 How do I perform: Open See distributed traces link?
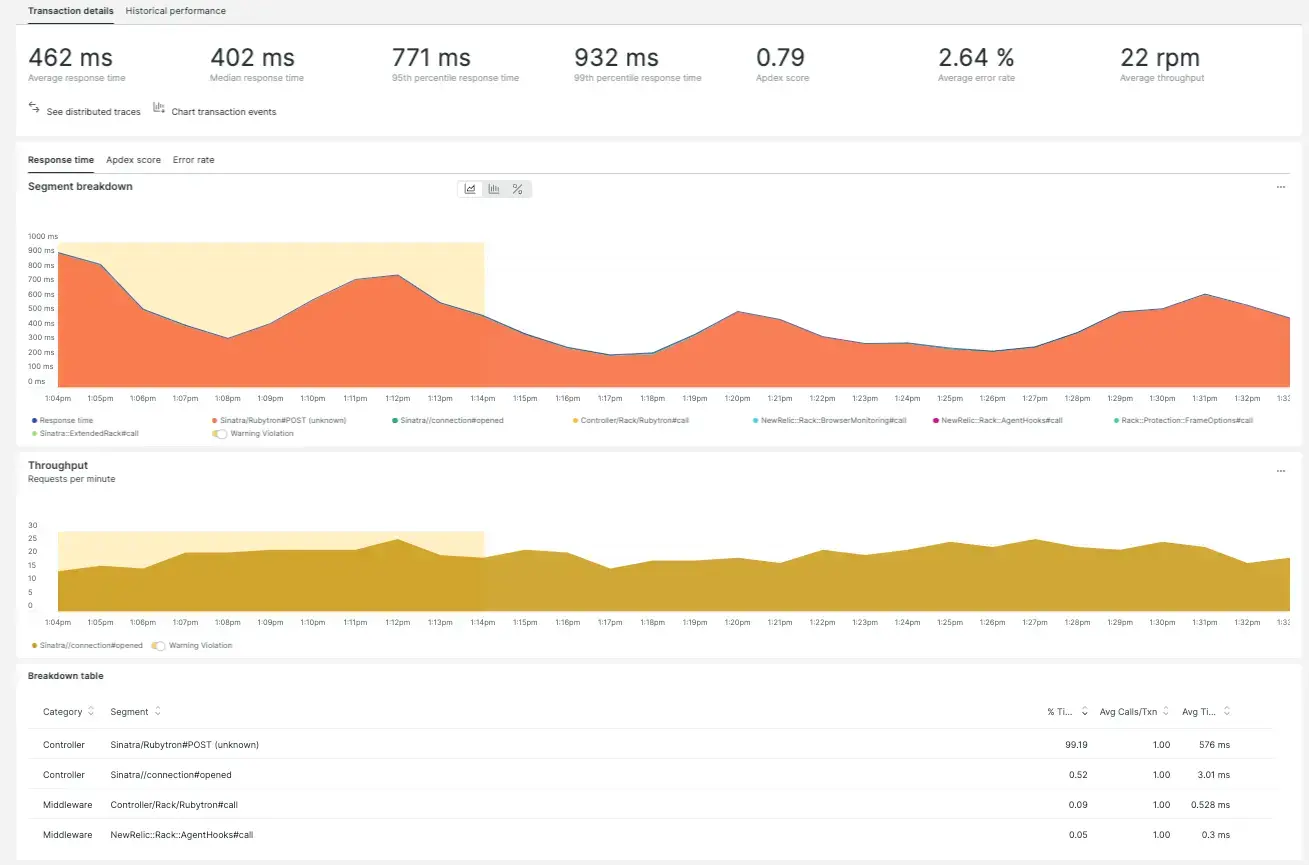click(93, 112)
